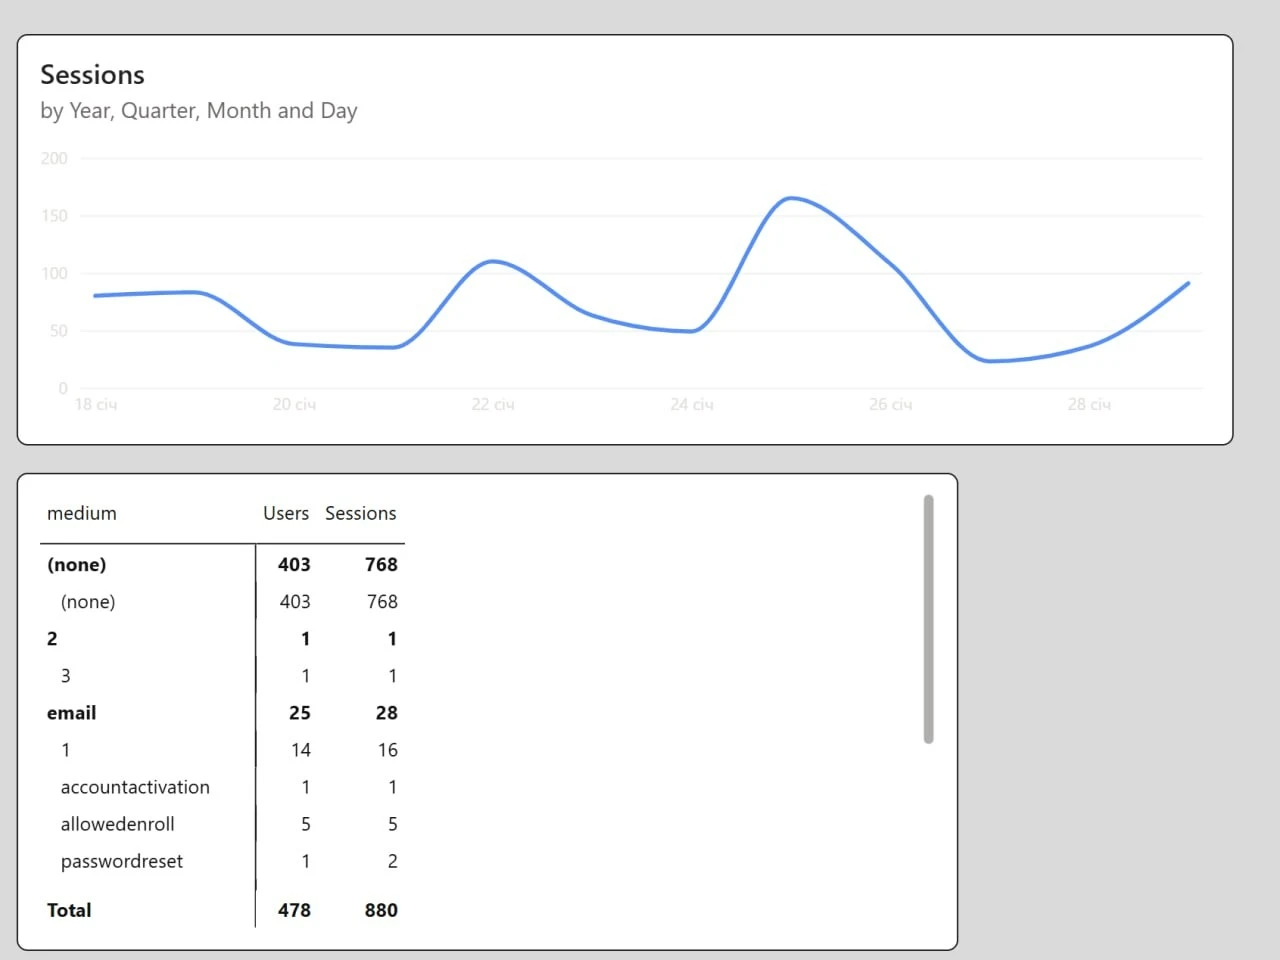Select the bold medium row labeled 2
Image resolution: width=1280 pixels, height=960 pixels.
click(x=52, y=639)
